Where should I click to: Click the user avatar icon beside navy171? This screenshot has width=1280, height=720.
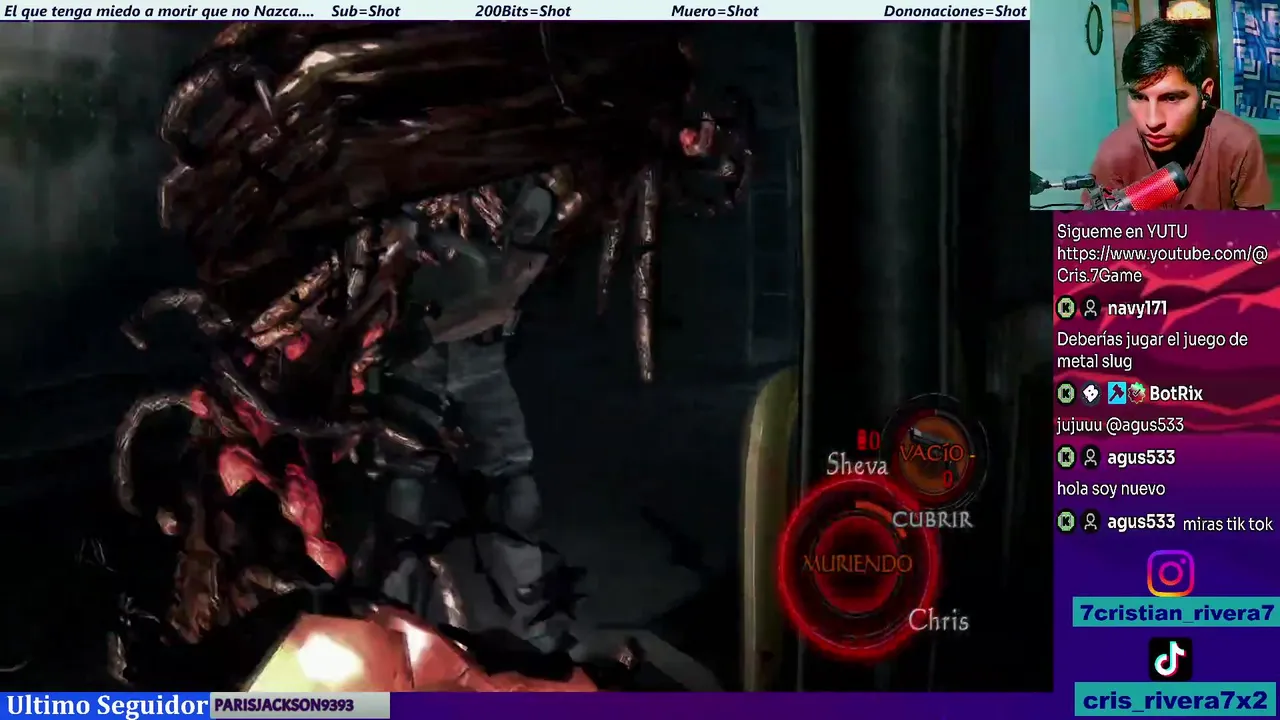pyautogui.click(x=1091, y=309)
